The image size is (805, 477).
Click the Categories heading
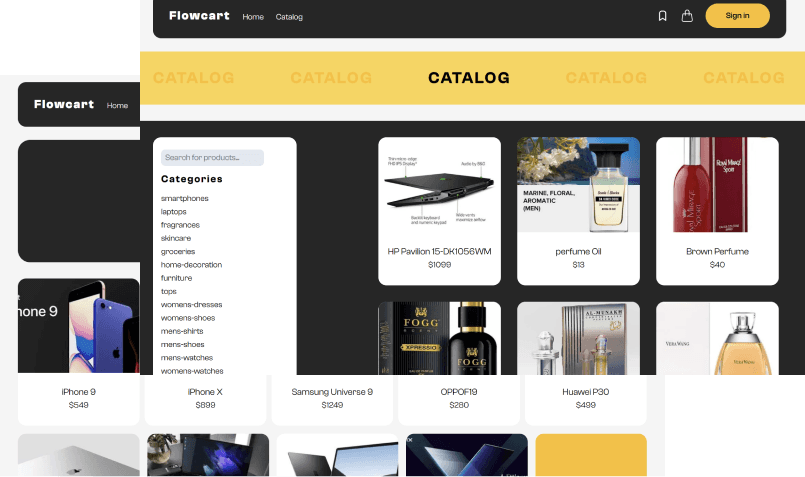[x=191, y=179]
